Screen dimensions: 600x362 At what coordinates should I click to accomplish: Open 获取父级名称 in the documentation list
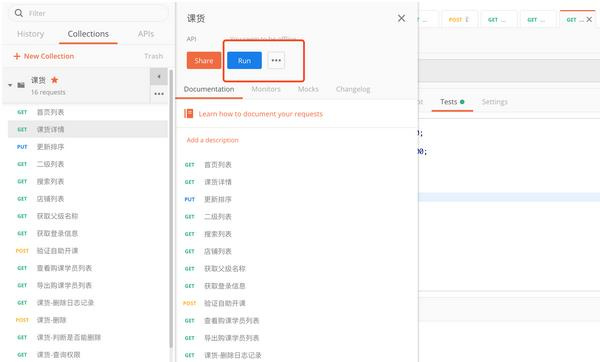(225, 269)
